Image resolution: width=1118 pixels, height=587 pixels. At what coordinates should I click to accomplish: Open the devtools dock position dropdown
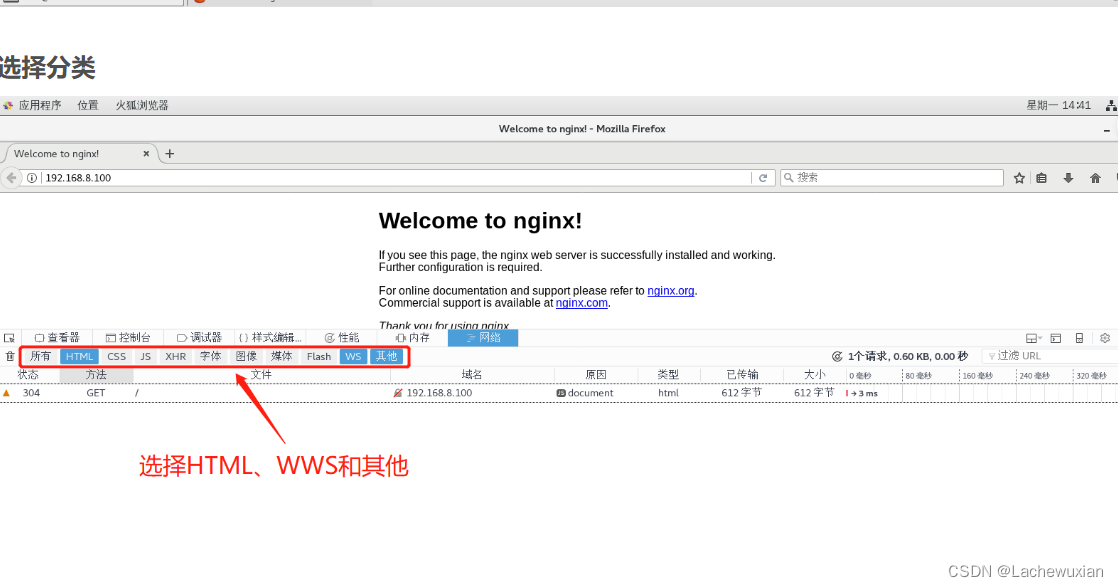(x=1033, y=338)
